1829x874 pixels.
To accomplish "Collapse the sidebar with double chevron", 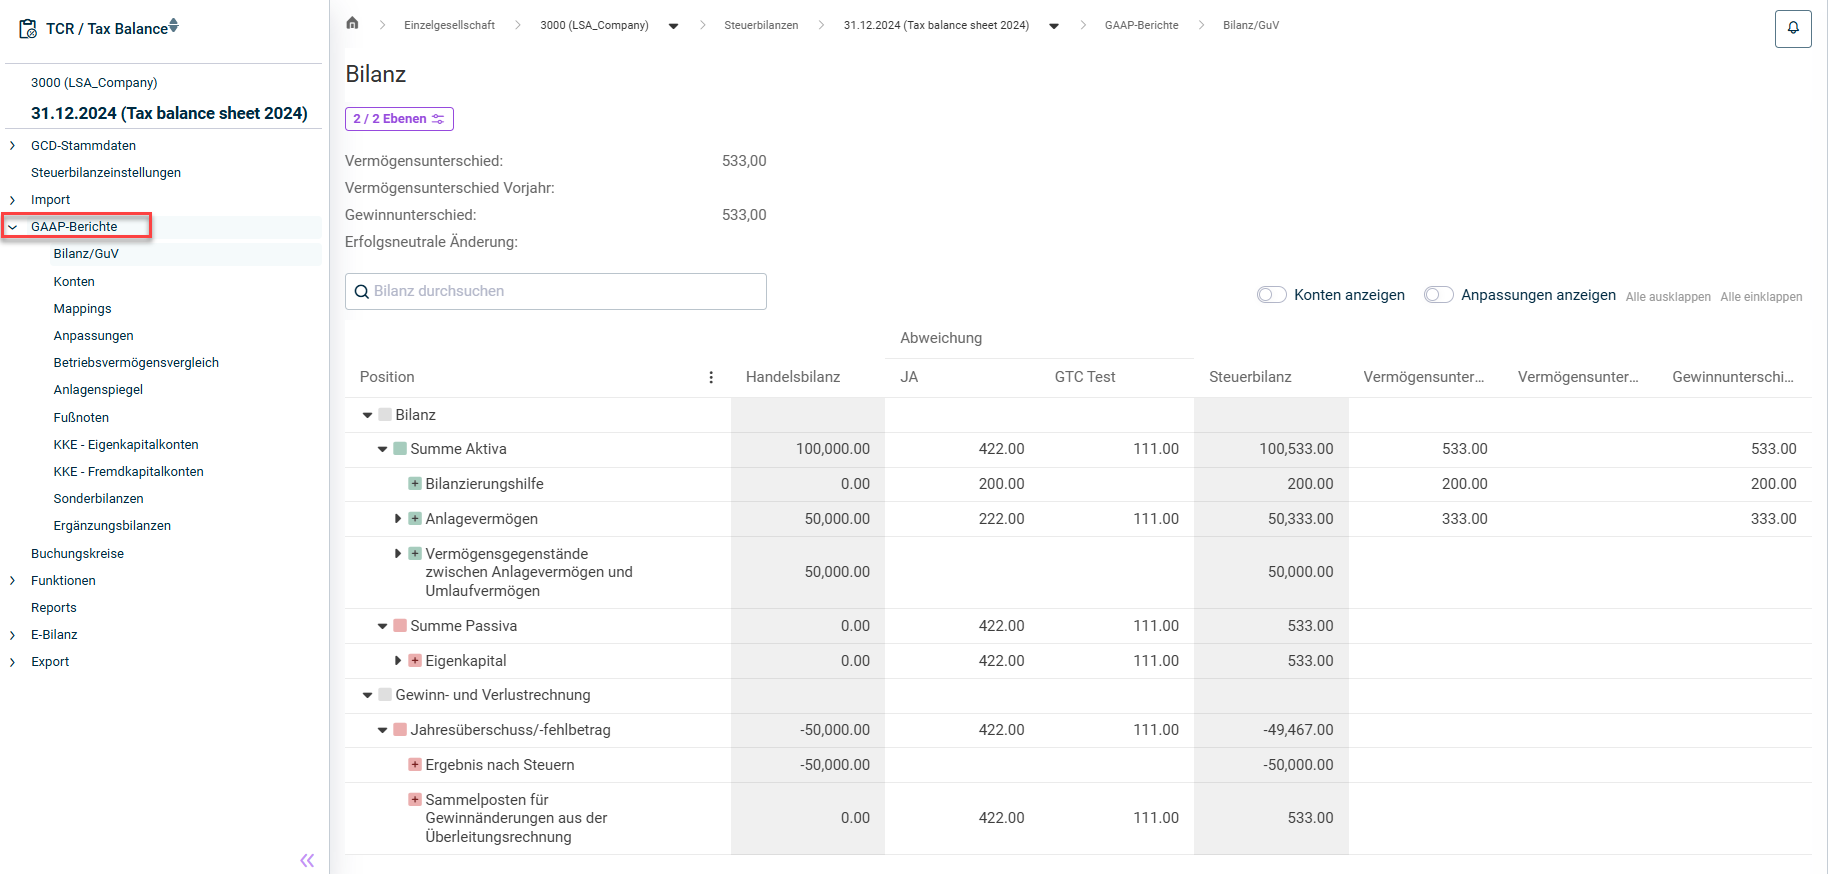I will [x=307, y=860].
